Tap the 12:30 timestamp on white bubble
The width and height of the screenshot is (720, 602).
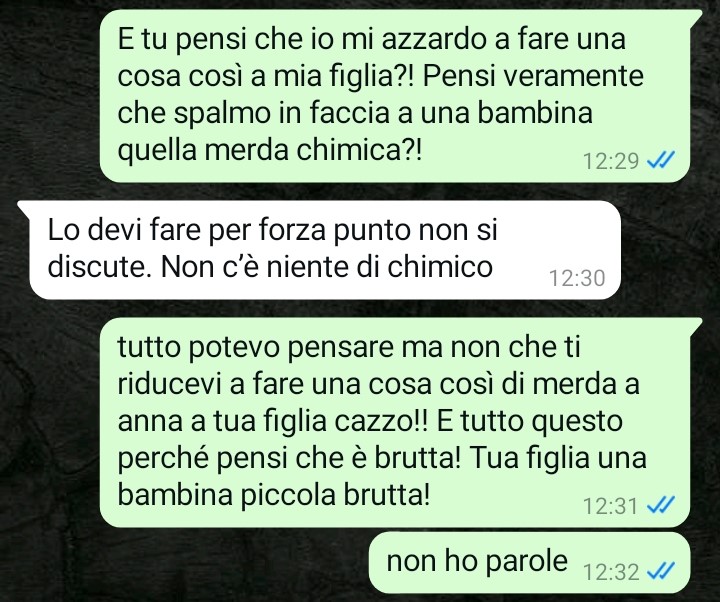point(577,278)
